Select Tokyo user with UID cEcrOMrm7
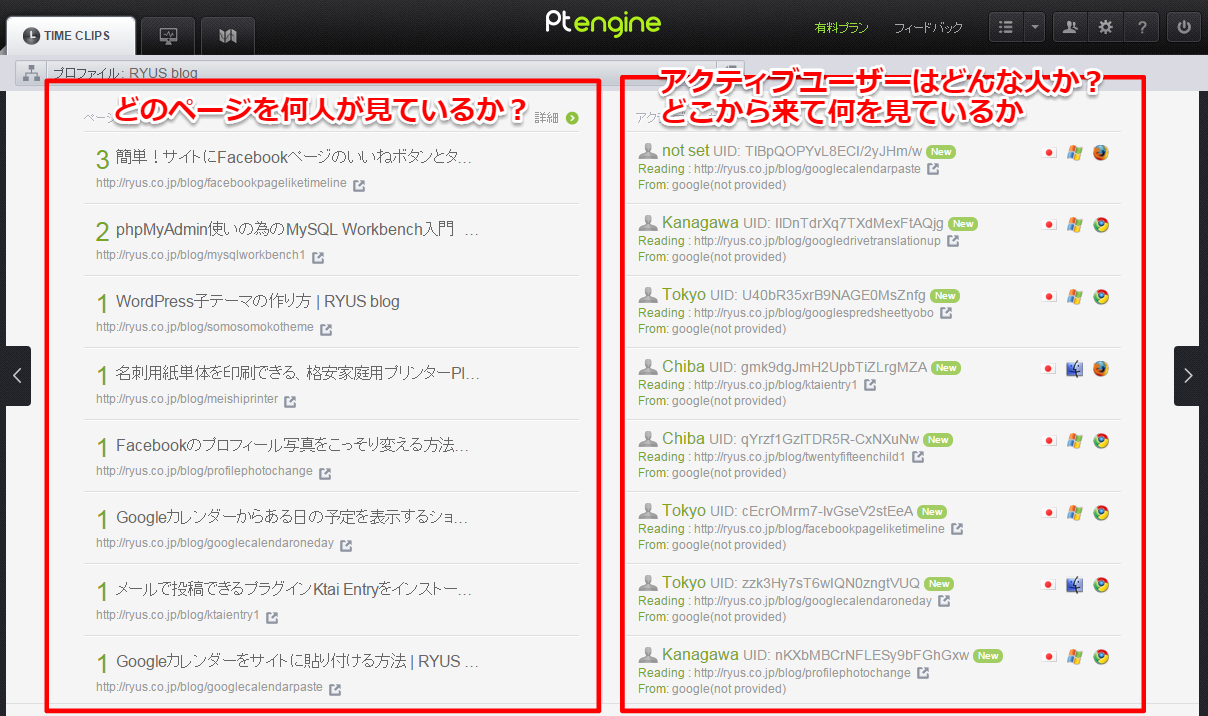Viewport: 1208px width, 716px height. click(683, 511)
